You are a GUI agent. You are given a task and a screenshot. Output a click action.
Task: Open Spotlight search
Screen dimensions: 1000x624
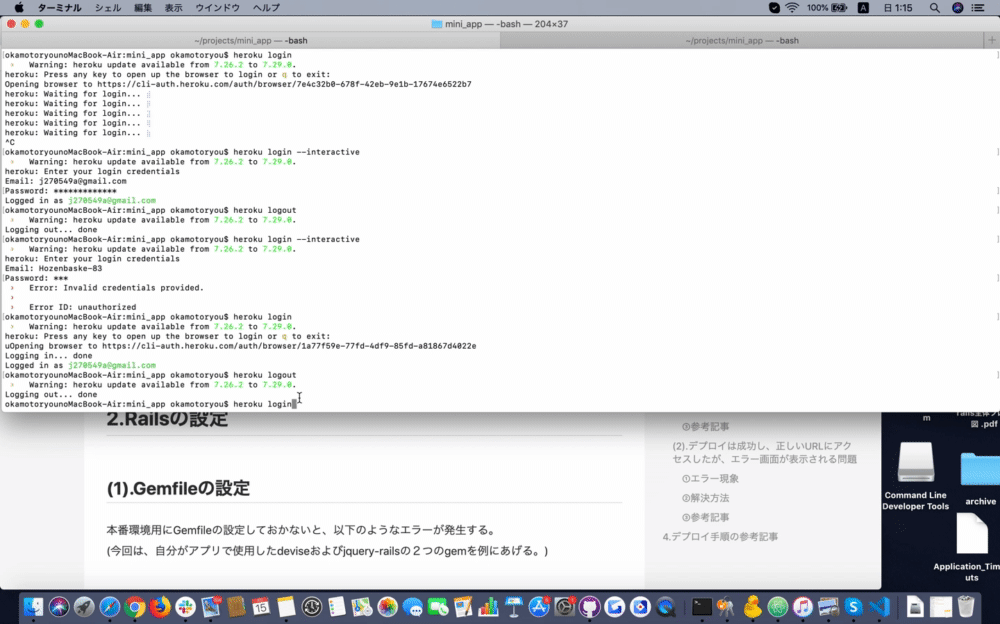934,8
